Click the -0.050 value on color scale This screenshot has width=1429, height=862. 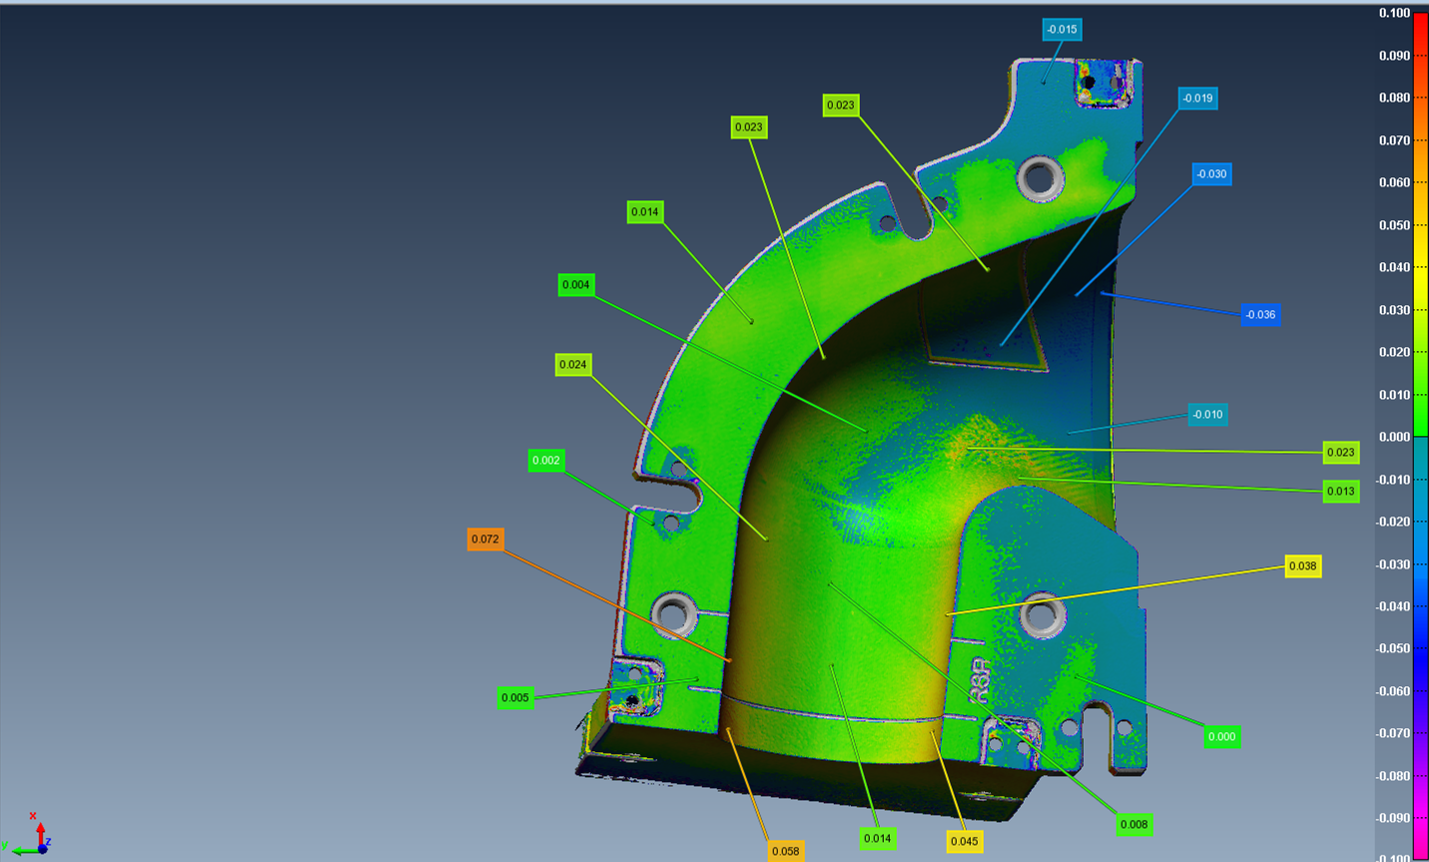tap(1392, 649)
